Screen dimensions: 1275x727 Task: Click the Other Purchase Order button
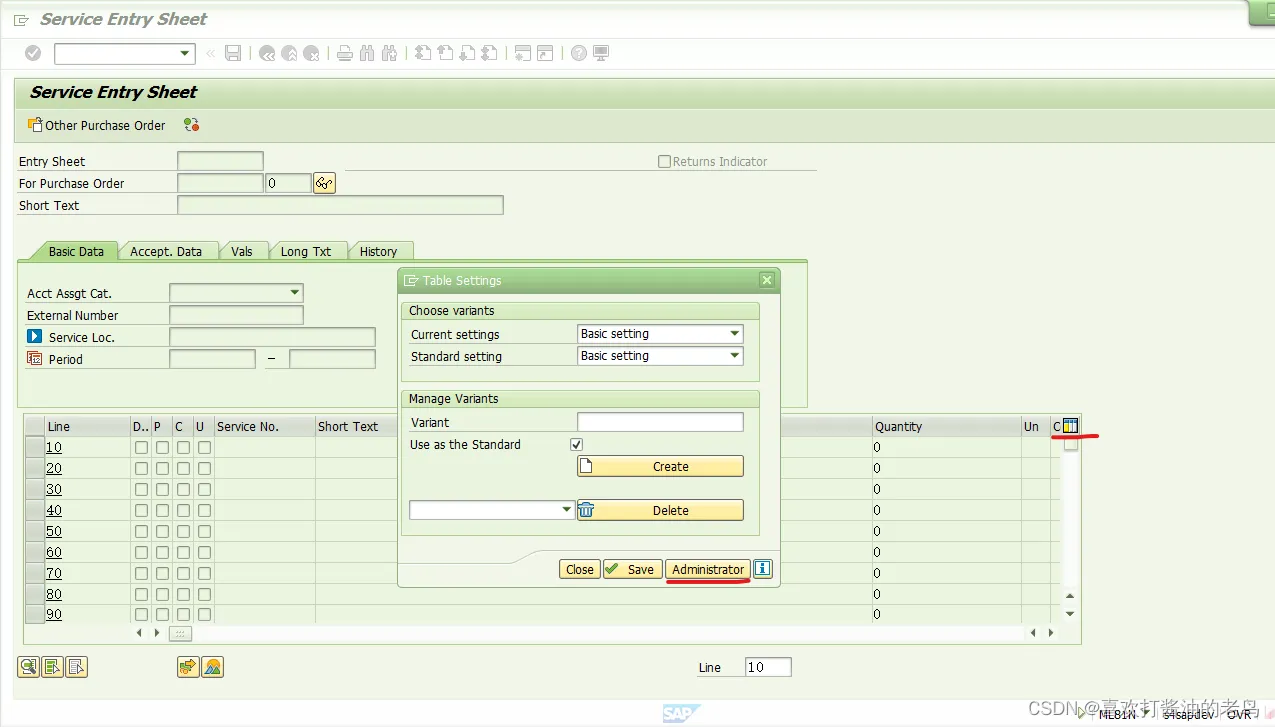click(97, 125)
